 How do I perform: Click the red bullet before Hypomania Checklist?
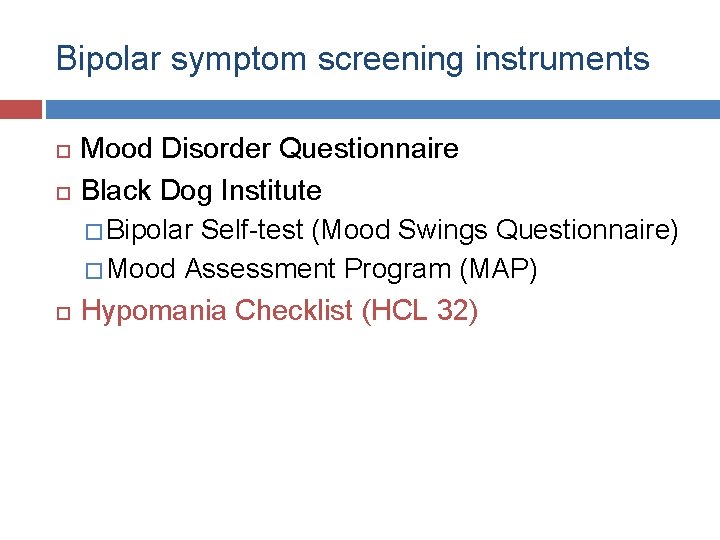pyautogui.click(x=63, y=314)
